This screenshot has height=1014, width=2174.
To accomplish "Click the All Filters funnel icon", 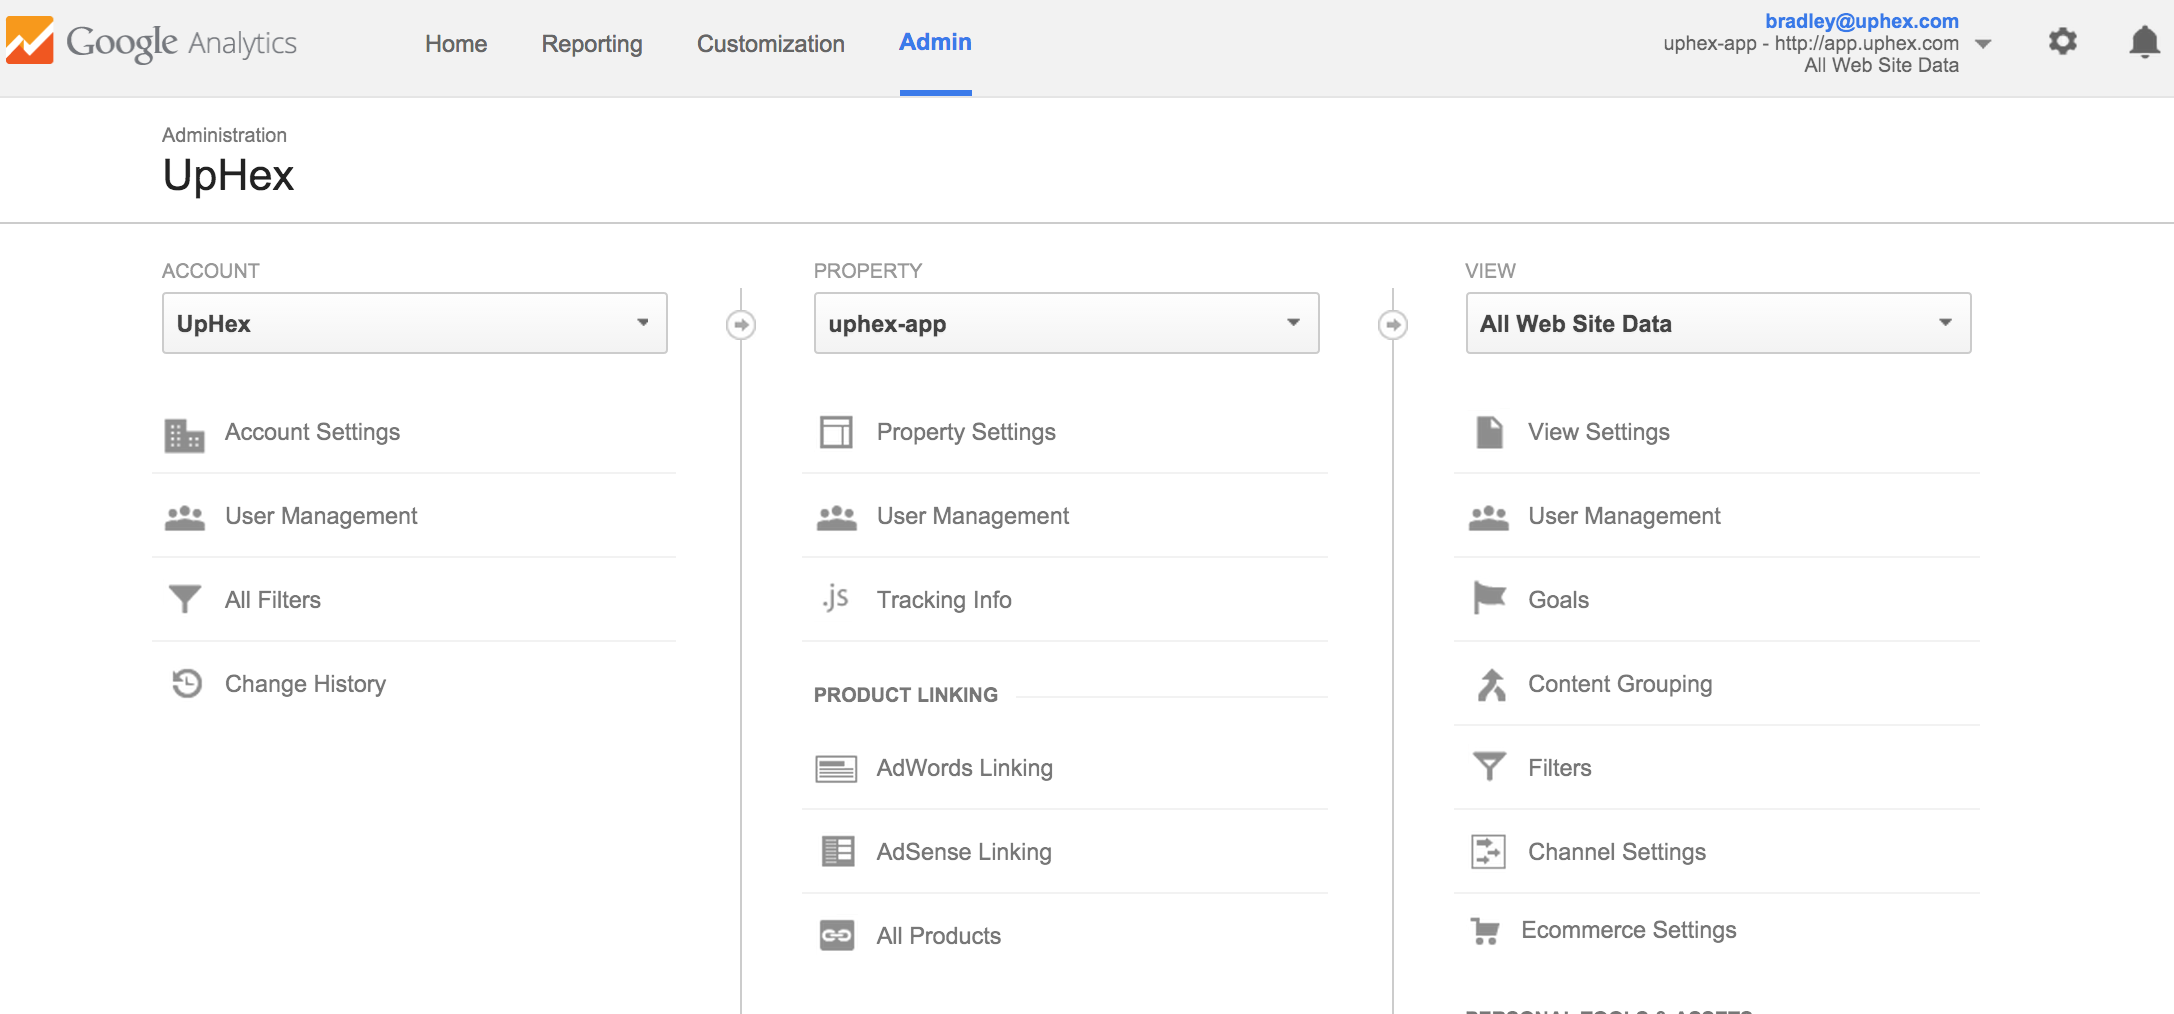I will (184, 599).
